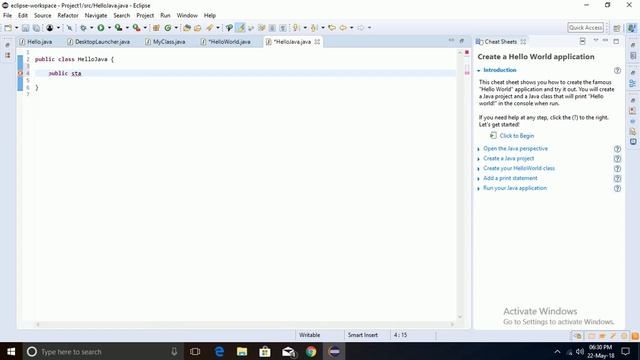Click the Debug bug toolbar icon
Screen dimensions: 640x360
coord(83,28)
